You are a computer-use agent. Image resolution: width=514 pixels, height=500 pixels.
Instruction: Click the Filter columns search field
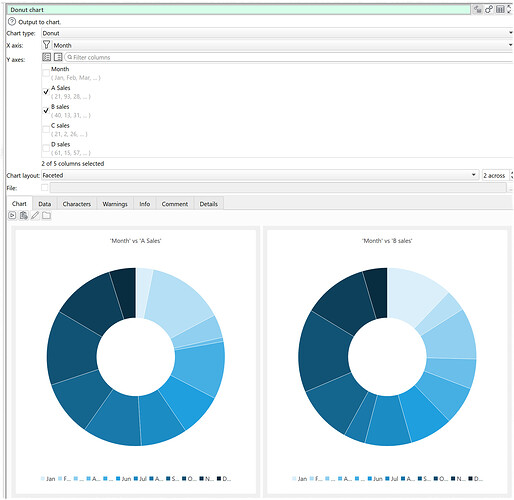[288, 57]
